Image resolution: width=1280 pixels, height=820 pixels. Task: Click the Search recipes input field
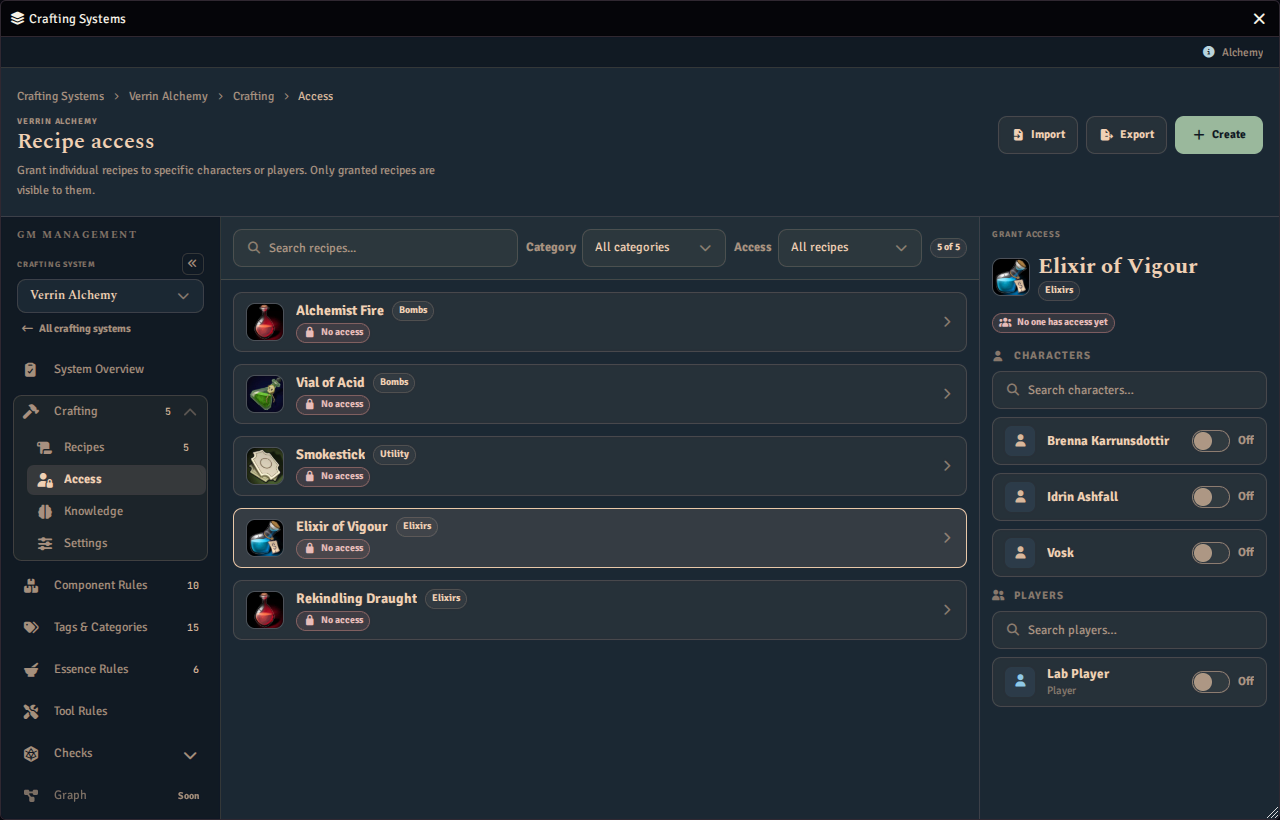coord(375,248)
